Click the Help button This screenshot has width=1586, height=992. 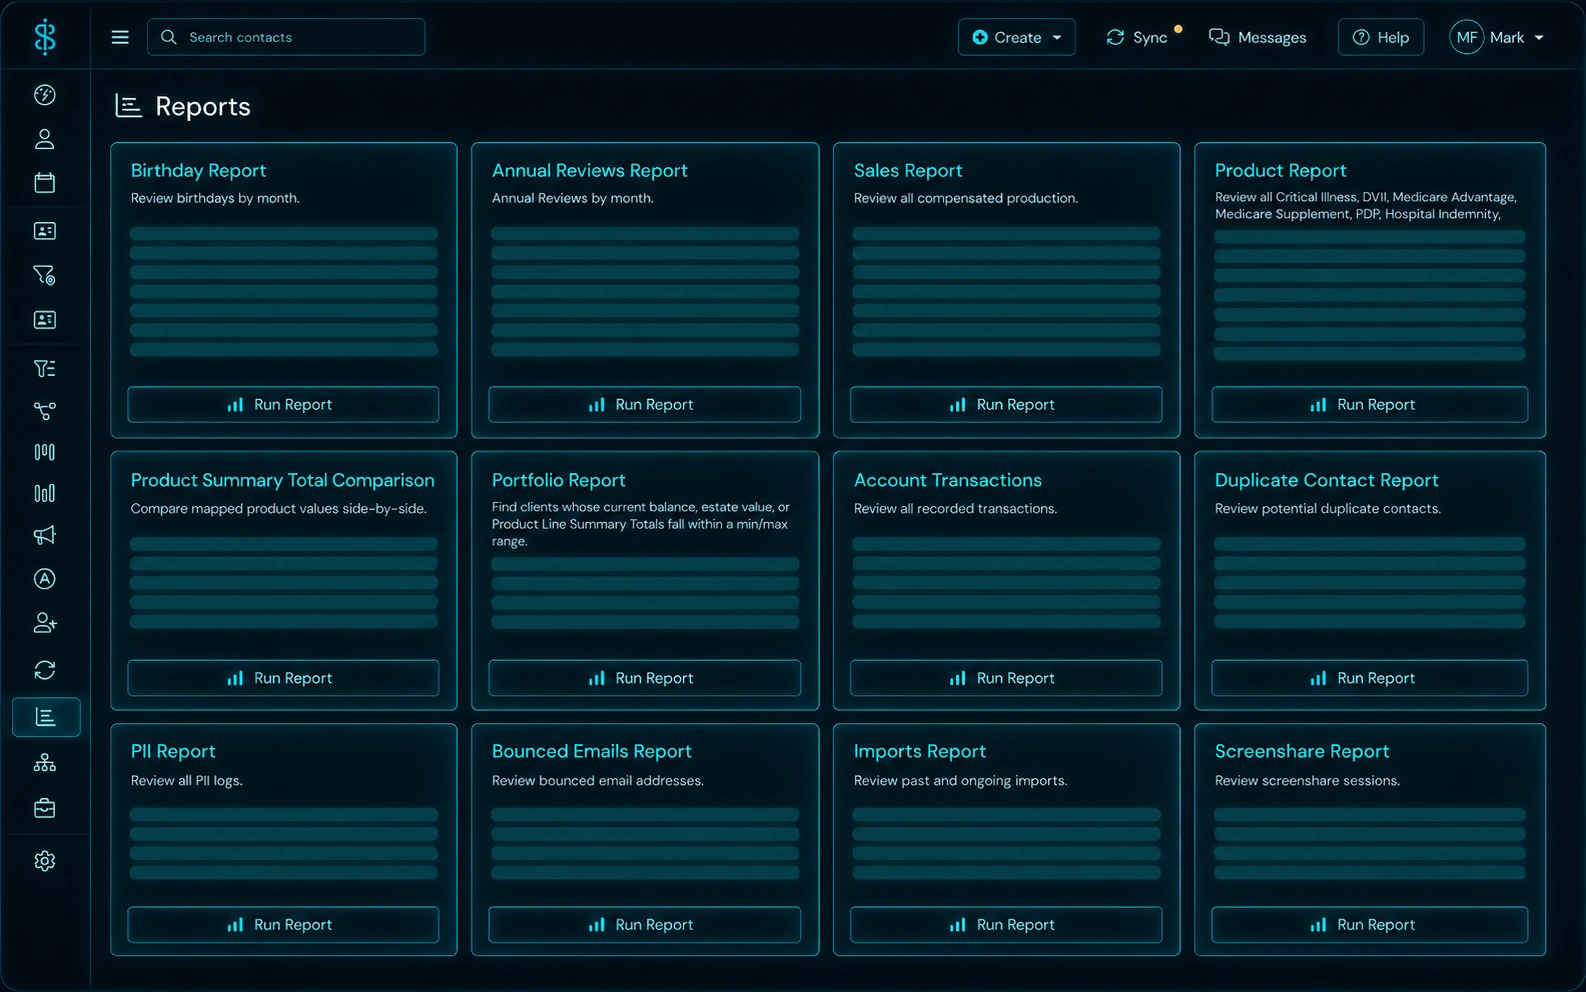1381,37
